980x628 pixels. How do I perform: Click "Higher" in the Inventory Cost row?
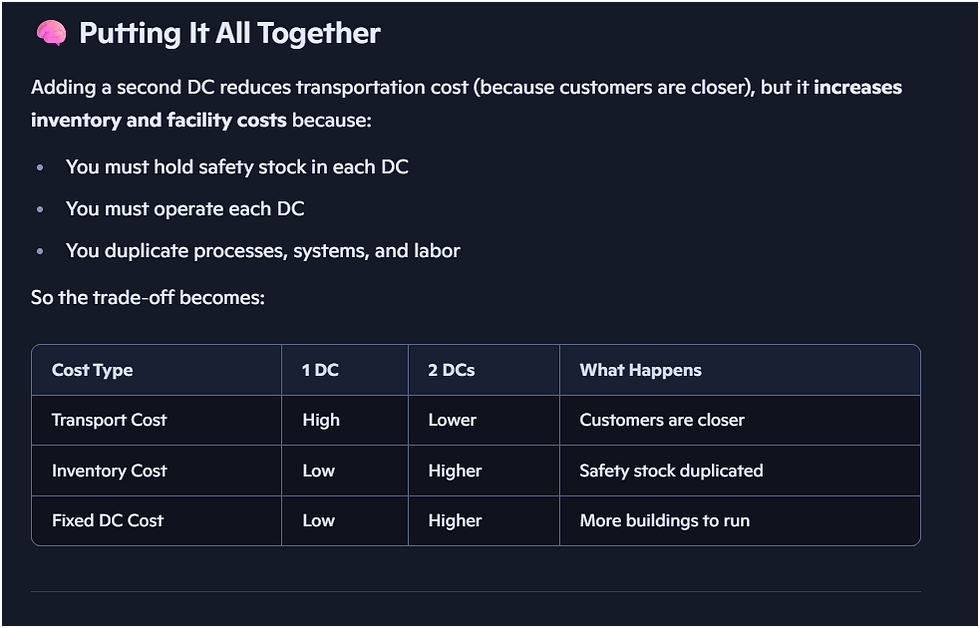(x=455, y=470)
